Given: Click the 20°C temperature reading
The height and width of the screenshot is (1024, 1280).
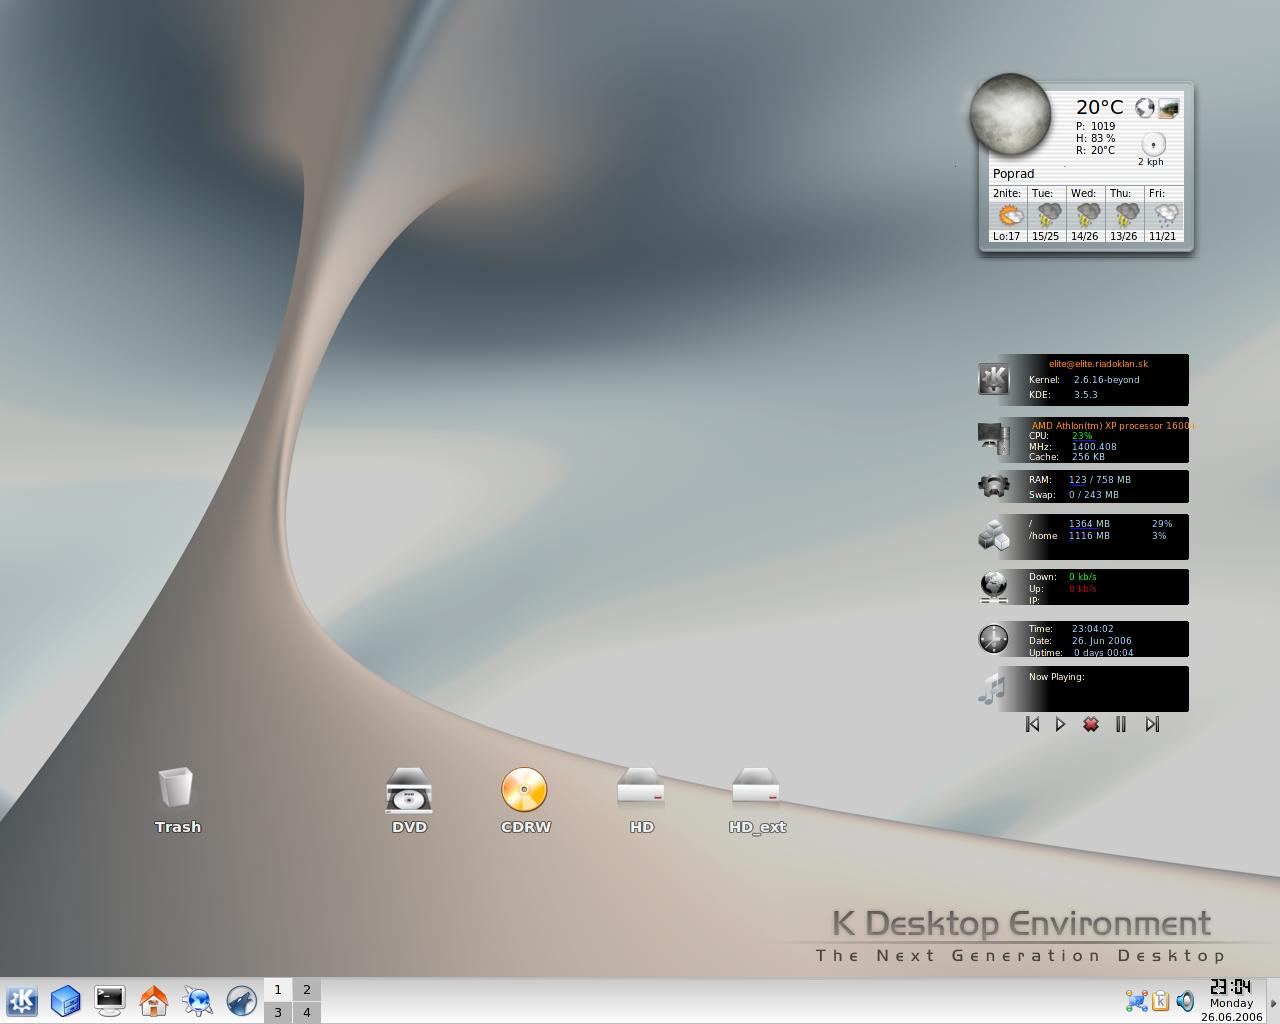Looking at the screenshot, I should click(x=1099, y=107).
